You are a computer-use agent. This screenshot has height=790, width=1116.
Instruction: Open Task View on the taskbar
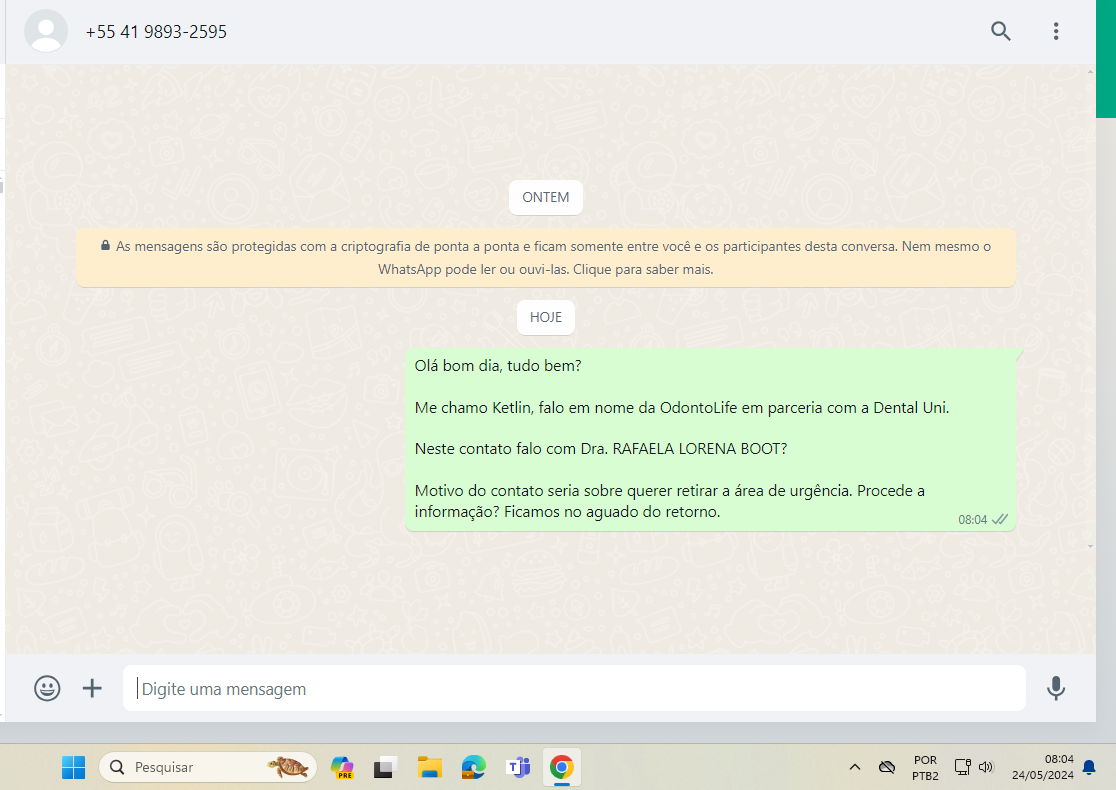pos(384,767)
